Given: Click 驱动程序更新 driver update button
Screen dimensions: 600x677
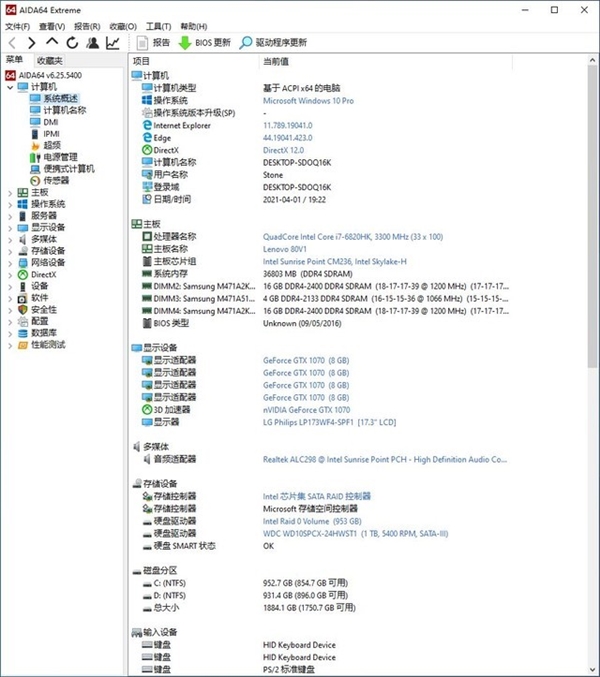Looking at the screenshot, I should click(x=273, y=42).
